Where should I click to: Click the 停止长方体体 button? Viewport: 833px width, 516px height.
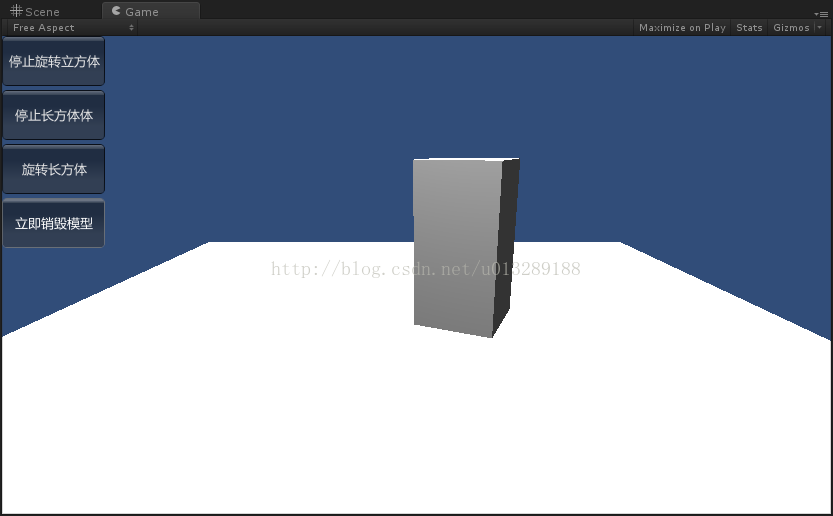click(x=54, y=115)
